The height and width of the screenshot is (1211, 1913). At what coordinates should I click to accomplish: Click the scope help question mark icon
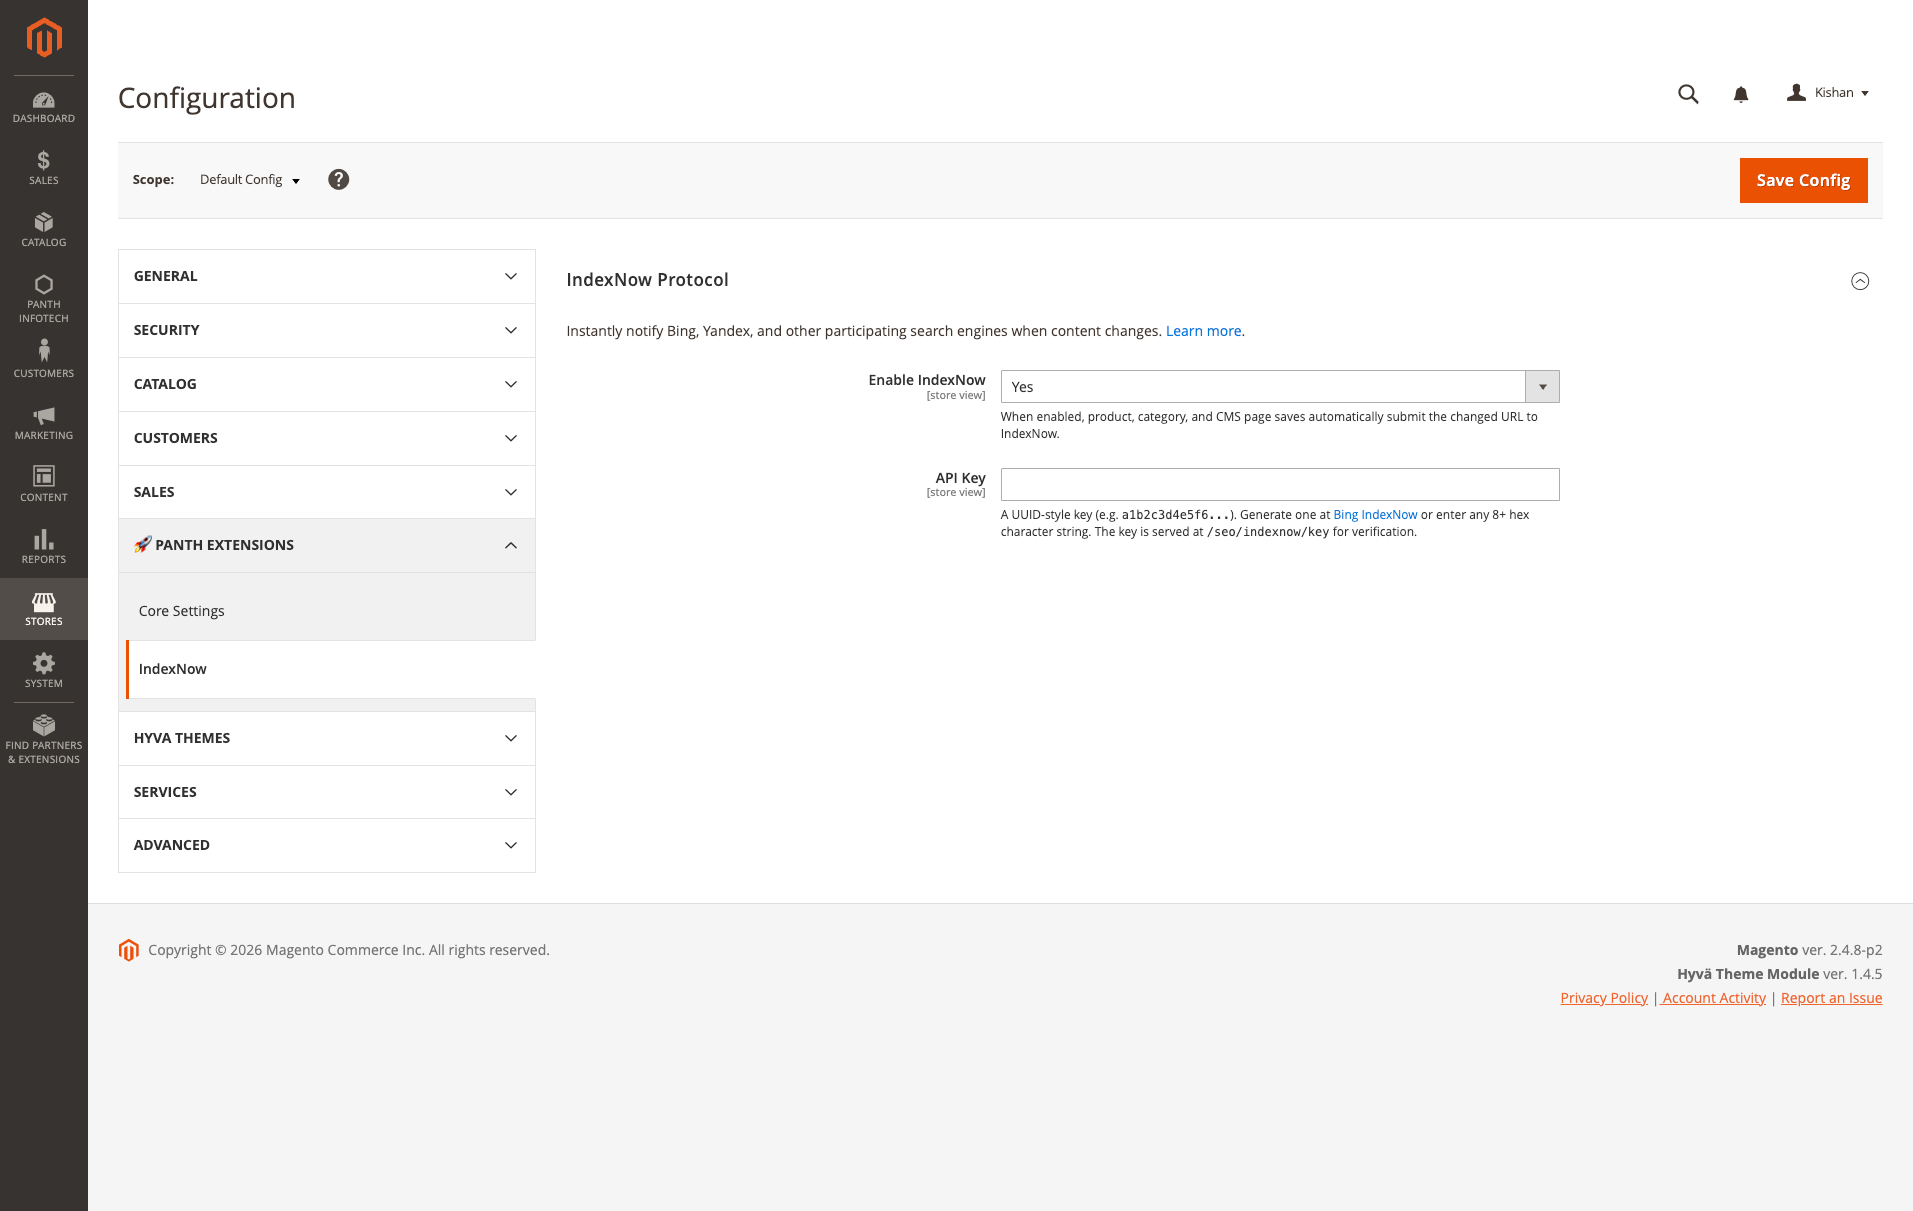tap(338, 179)
